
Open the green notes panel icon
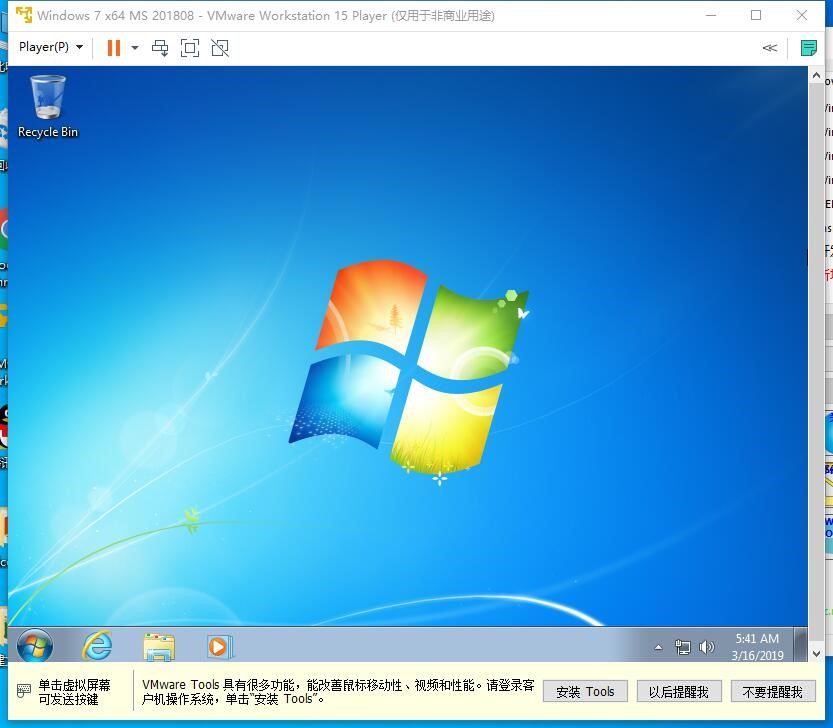809,48
